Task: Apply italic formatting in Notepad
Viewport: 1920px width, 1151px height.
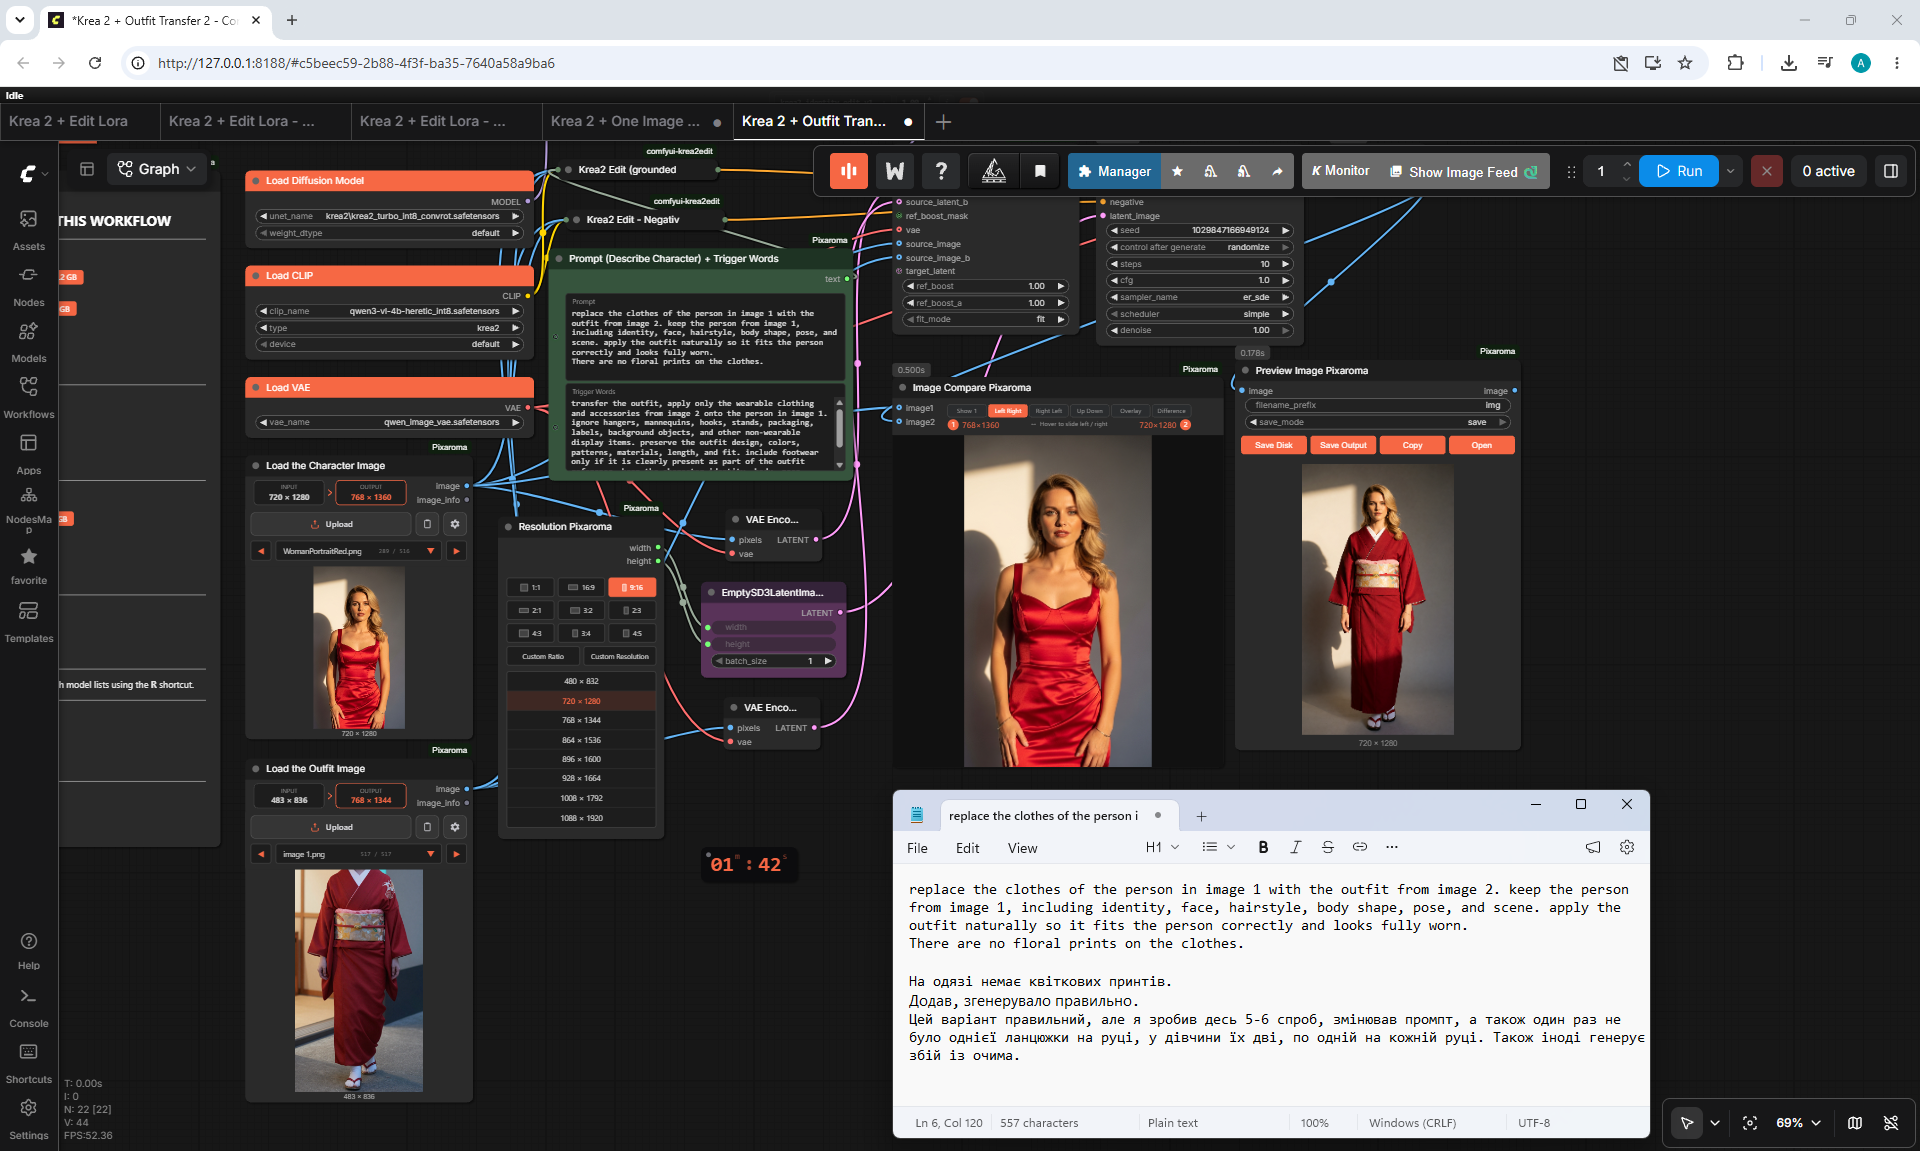Action: [1295, 847]
